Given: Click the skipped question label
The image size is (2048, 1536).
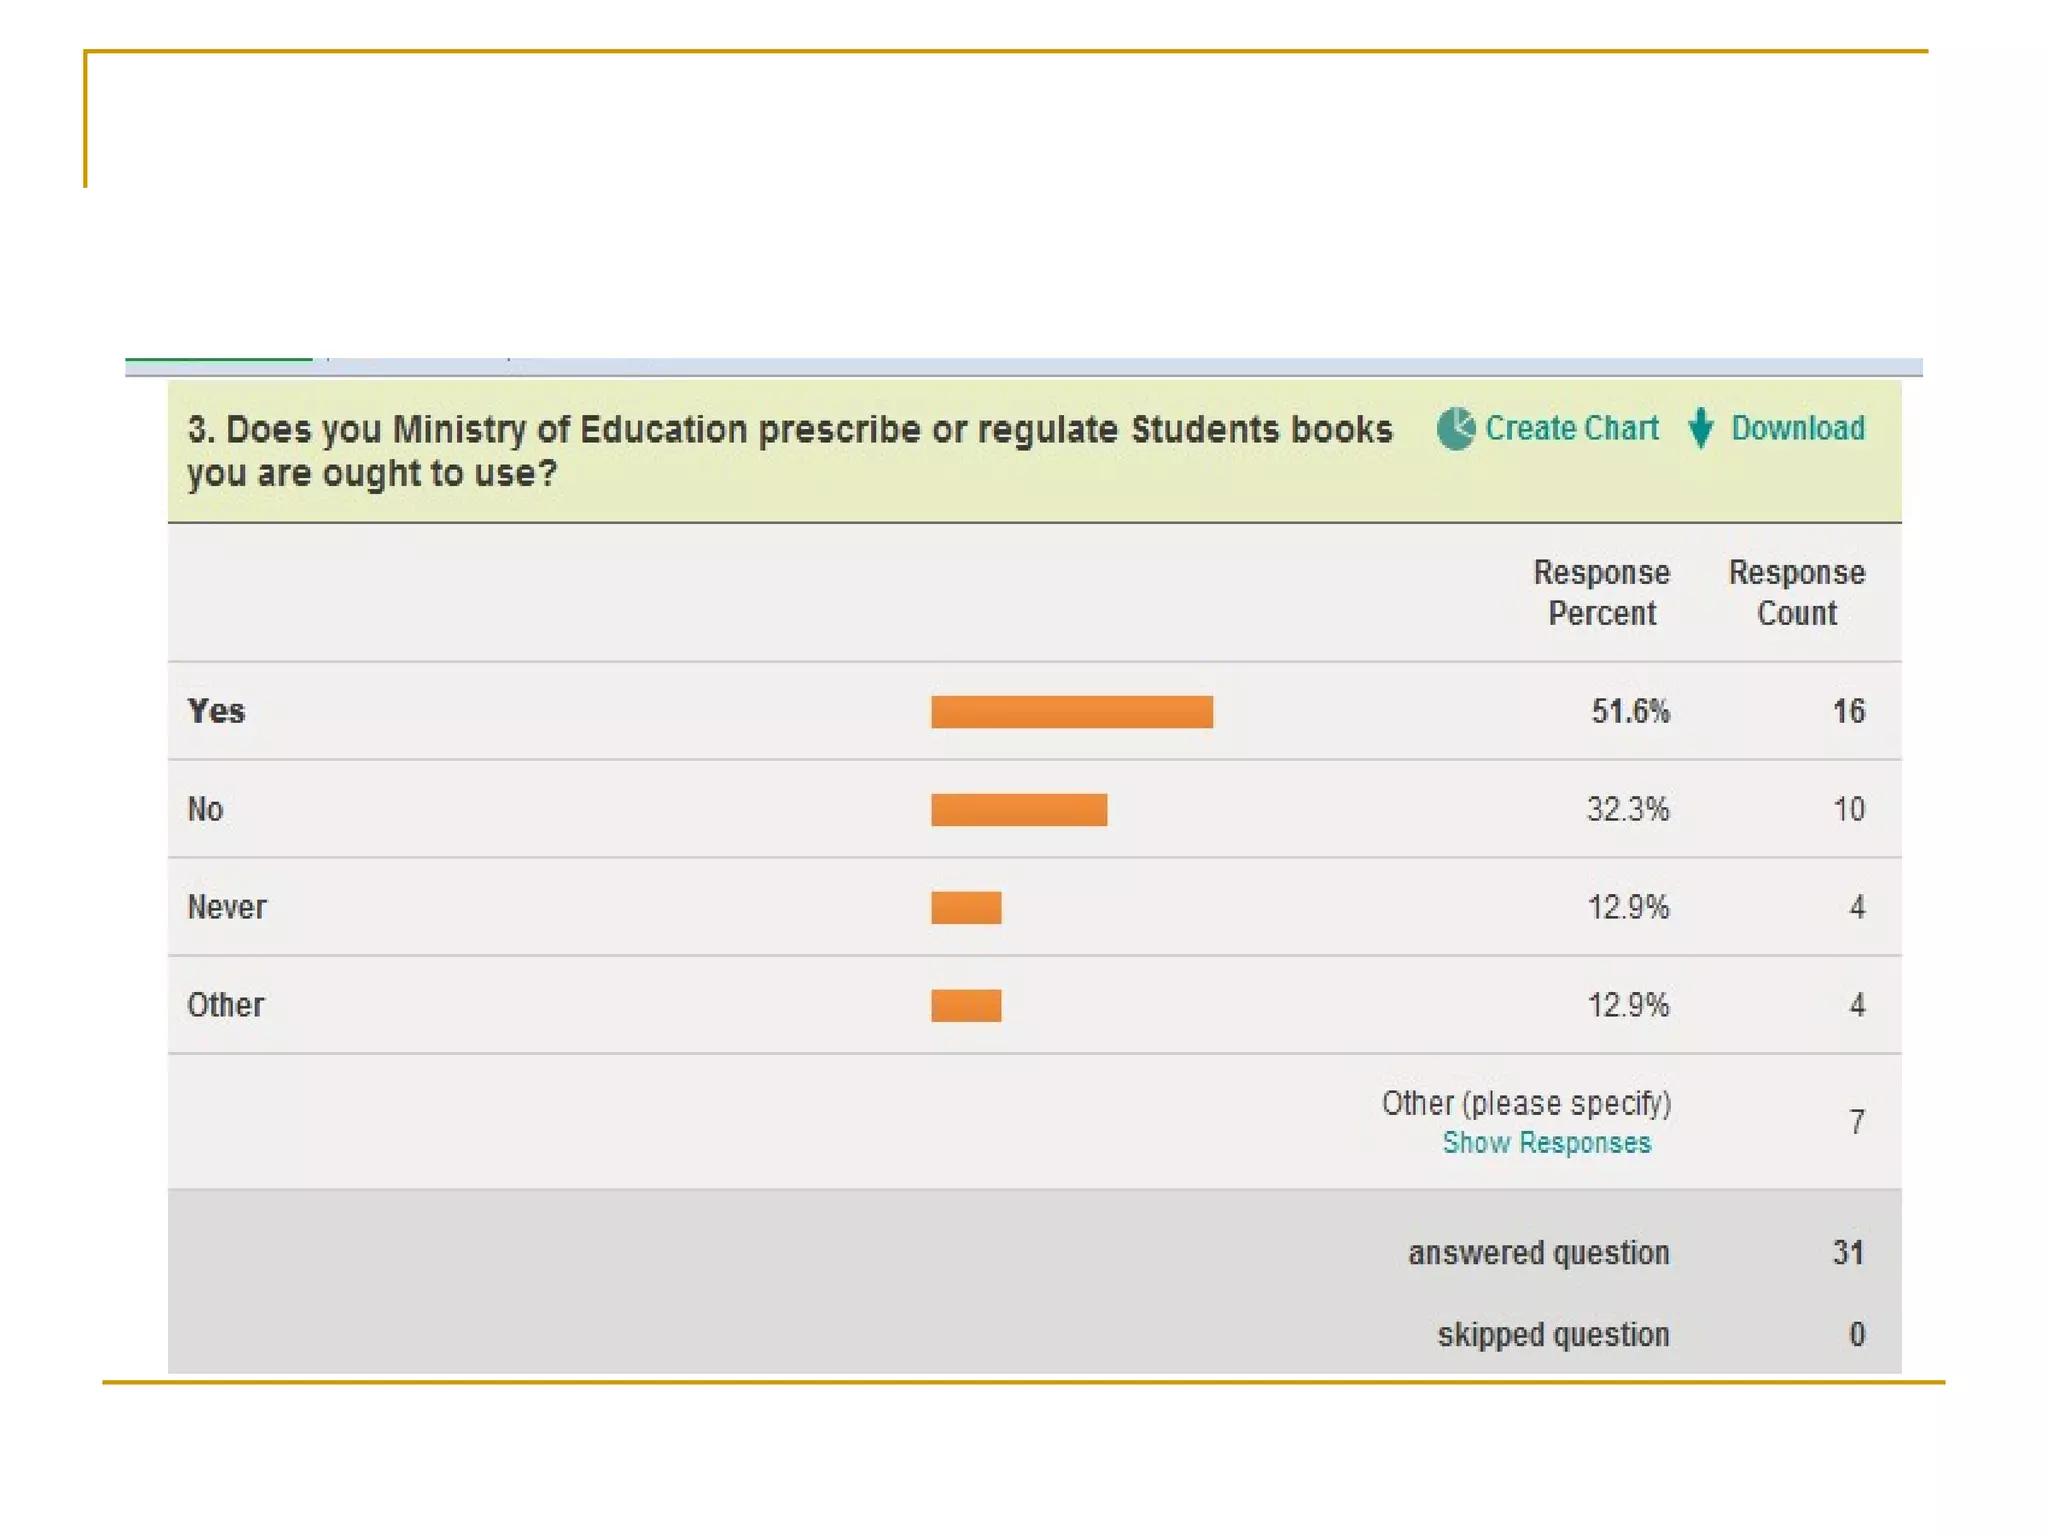Looking at the screenshot, I should pyautogui.click(x=1553, y=1335).
